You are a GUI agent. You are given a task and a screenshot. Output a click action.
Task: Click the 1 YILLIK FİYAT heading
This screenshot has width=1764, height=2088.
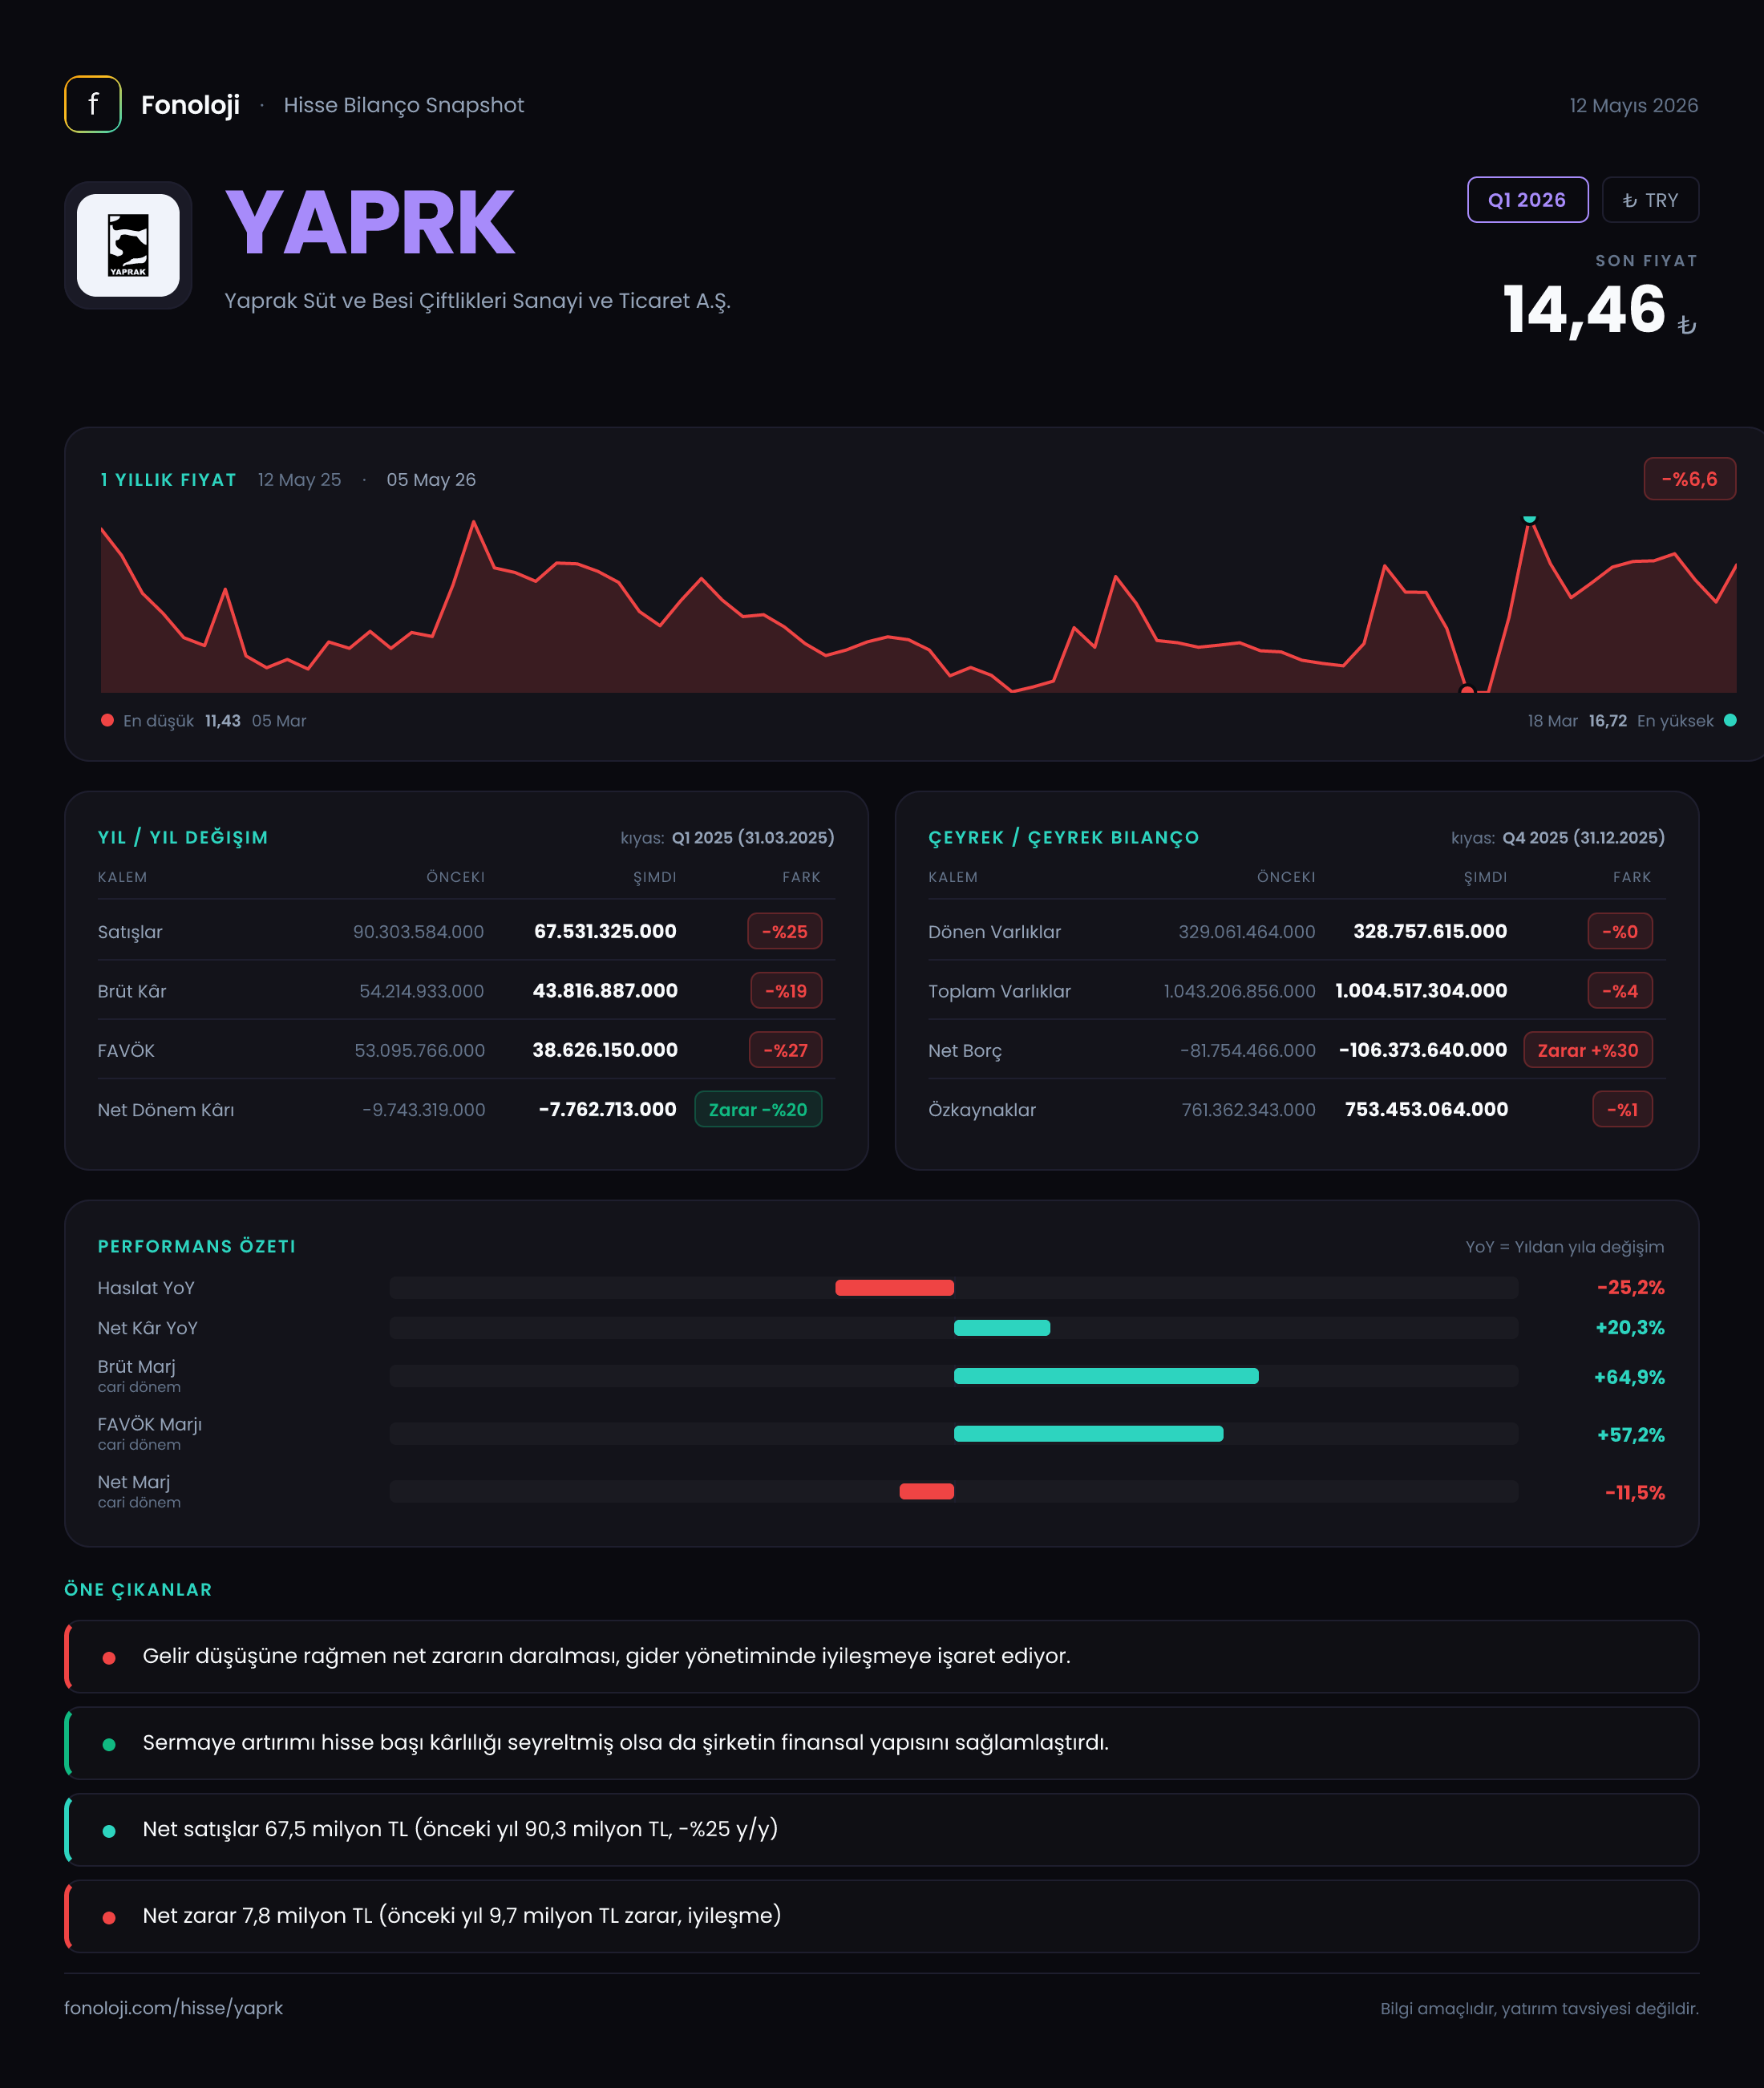click(168, 480)
